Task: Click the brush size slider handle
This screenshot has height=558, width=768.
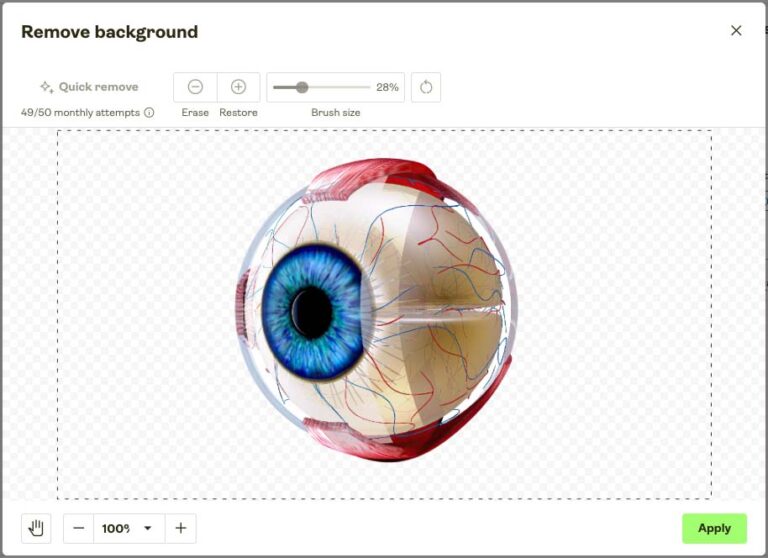Action: coord(302,87)
